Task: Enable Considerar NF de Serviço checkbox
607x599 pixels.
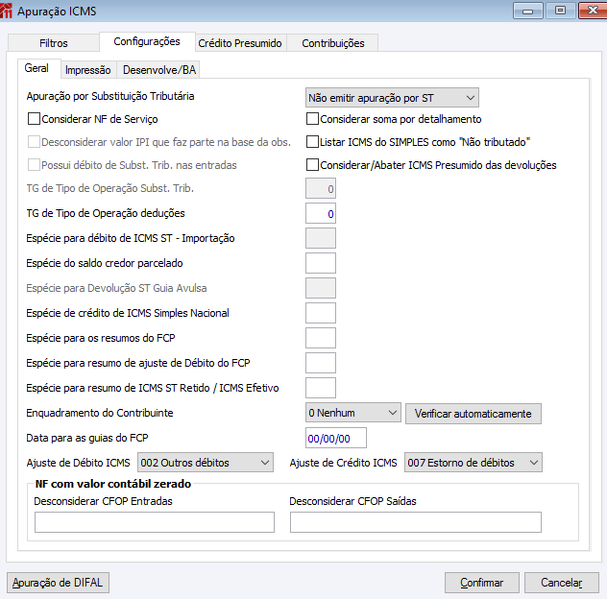Action: point(34,118)
